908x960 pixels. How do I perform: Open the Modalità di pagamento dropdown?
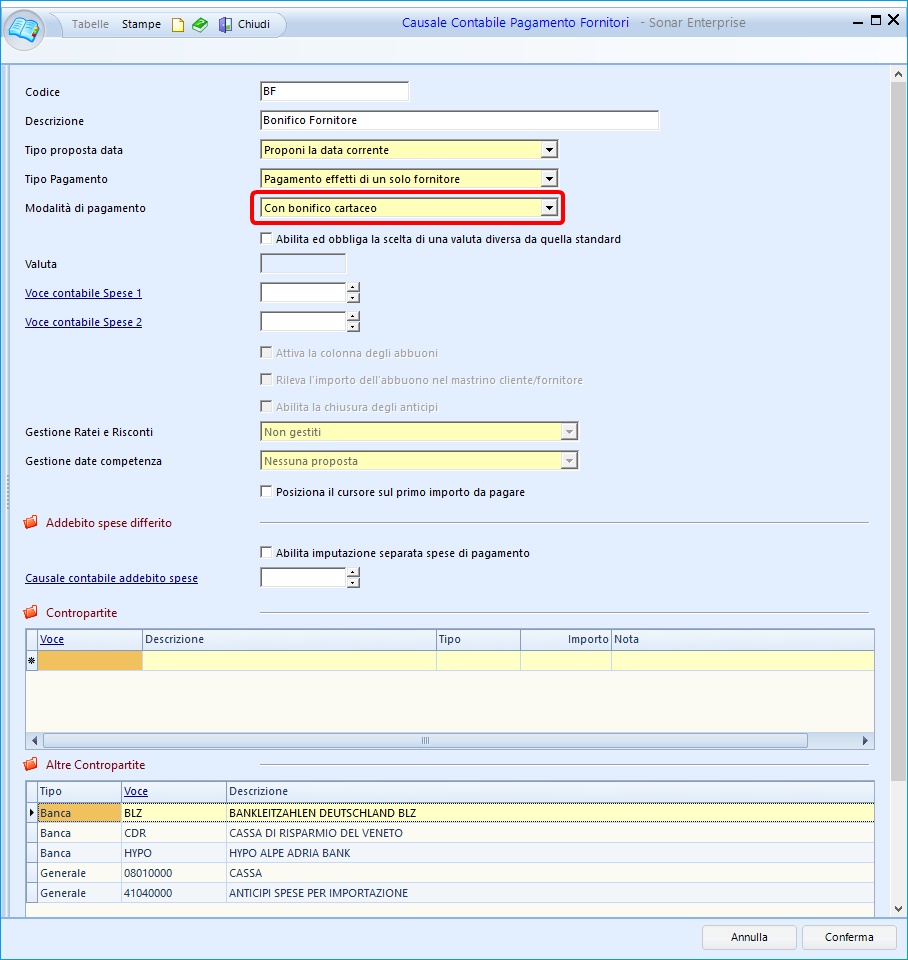click(548, 208)
